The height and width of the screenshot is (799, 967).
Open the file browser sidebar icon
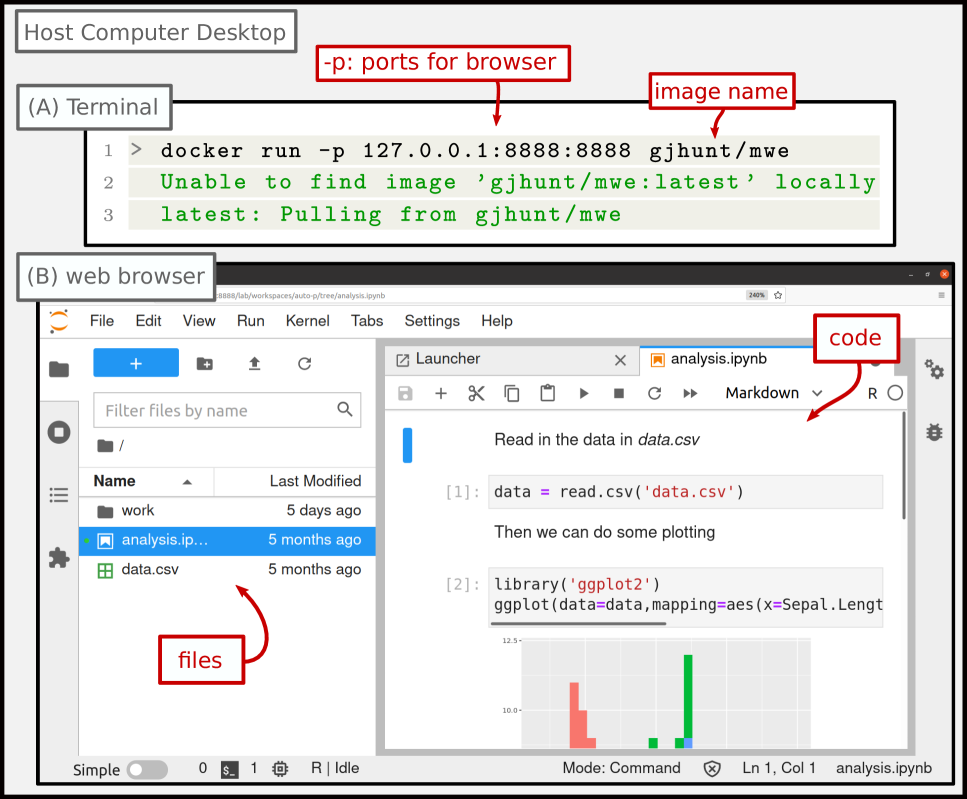[59, 369]
